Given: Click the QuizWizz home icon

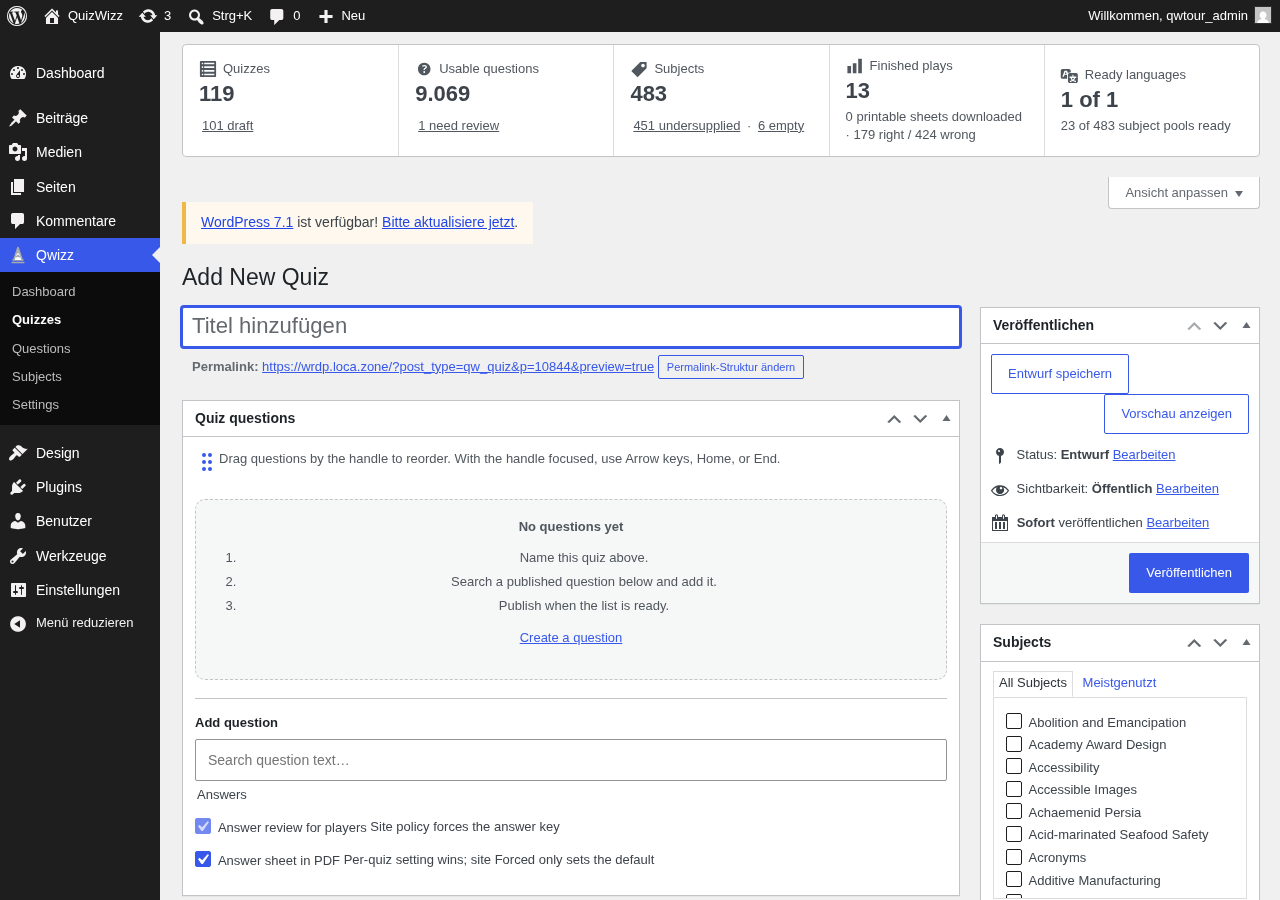Looking at the screenshot, I should click(x=52, y=16).
